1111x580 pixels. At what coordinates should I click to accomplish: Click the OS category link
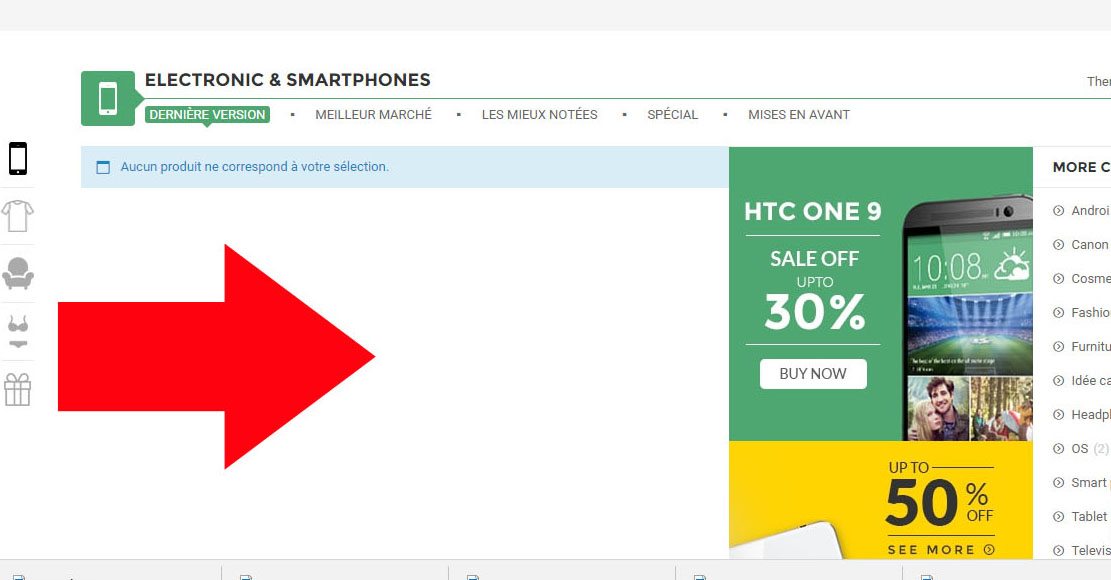point(1079,449)
